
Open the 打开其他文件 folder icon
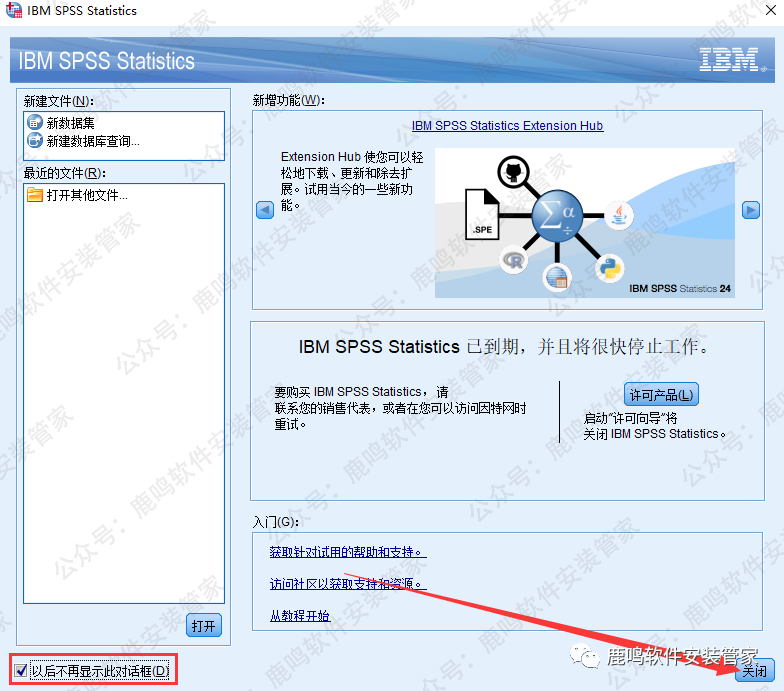point(34,194)
